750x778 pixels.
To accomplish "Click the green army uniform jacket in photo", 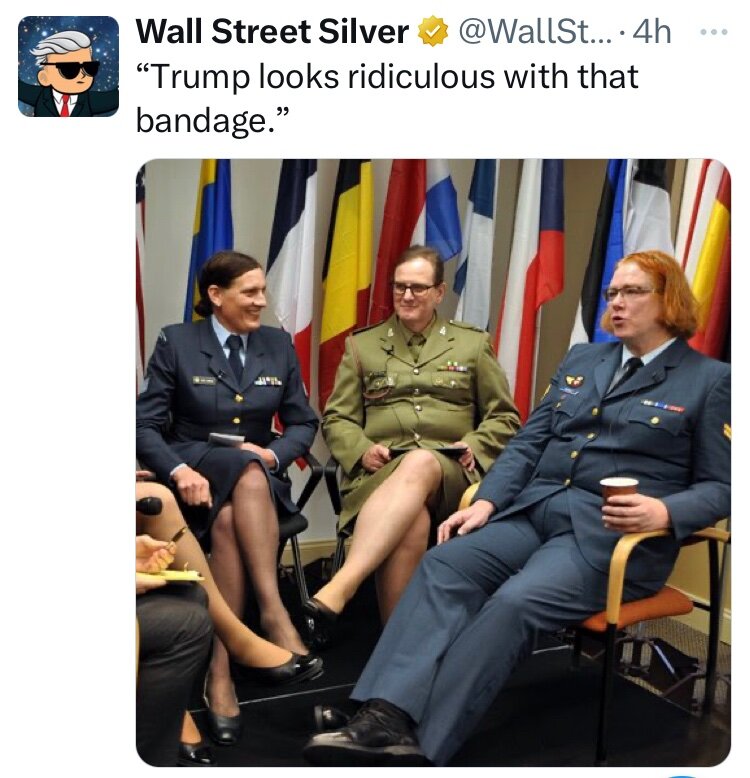I will click(417, 387).
